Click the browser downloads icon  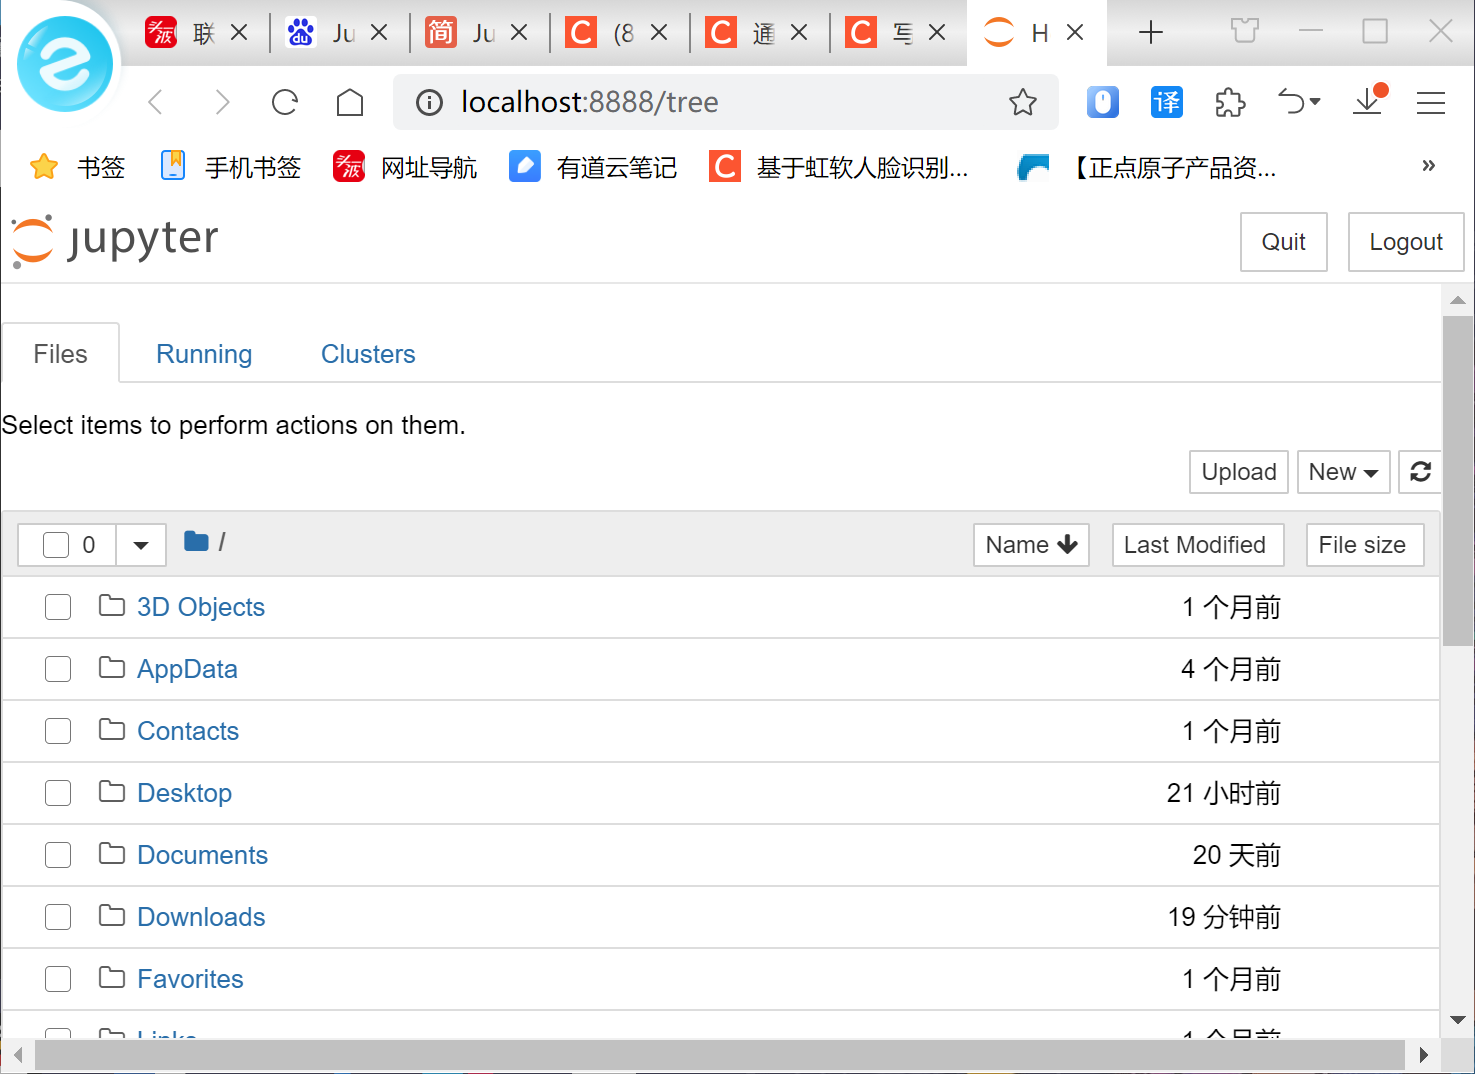click(1368, 102)
